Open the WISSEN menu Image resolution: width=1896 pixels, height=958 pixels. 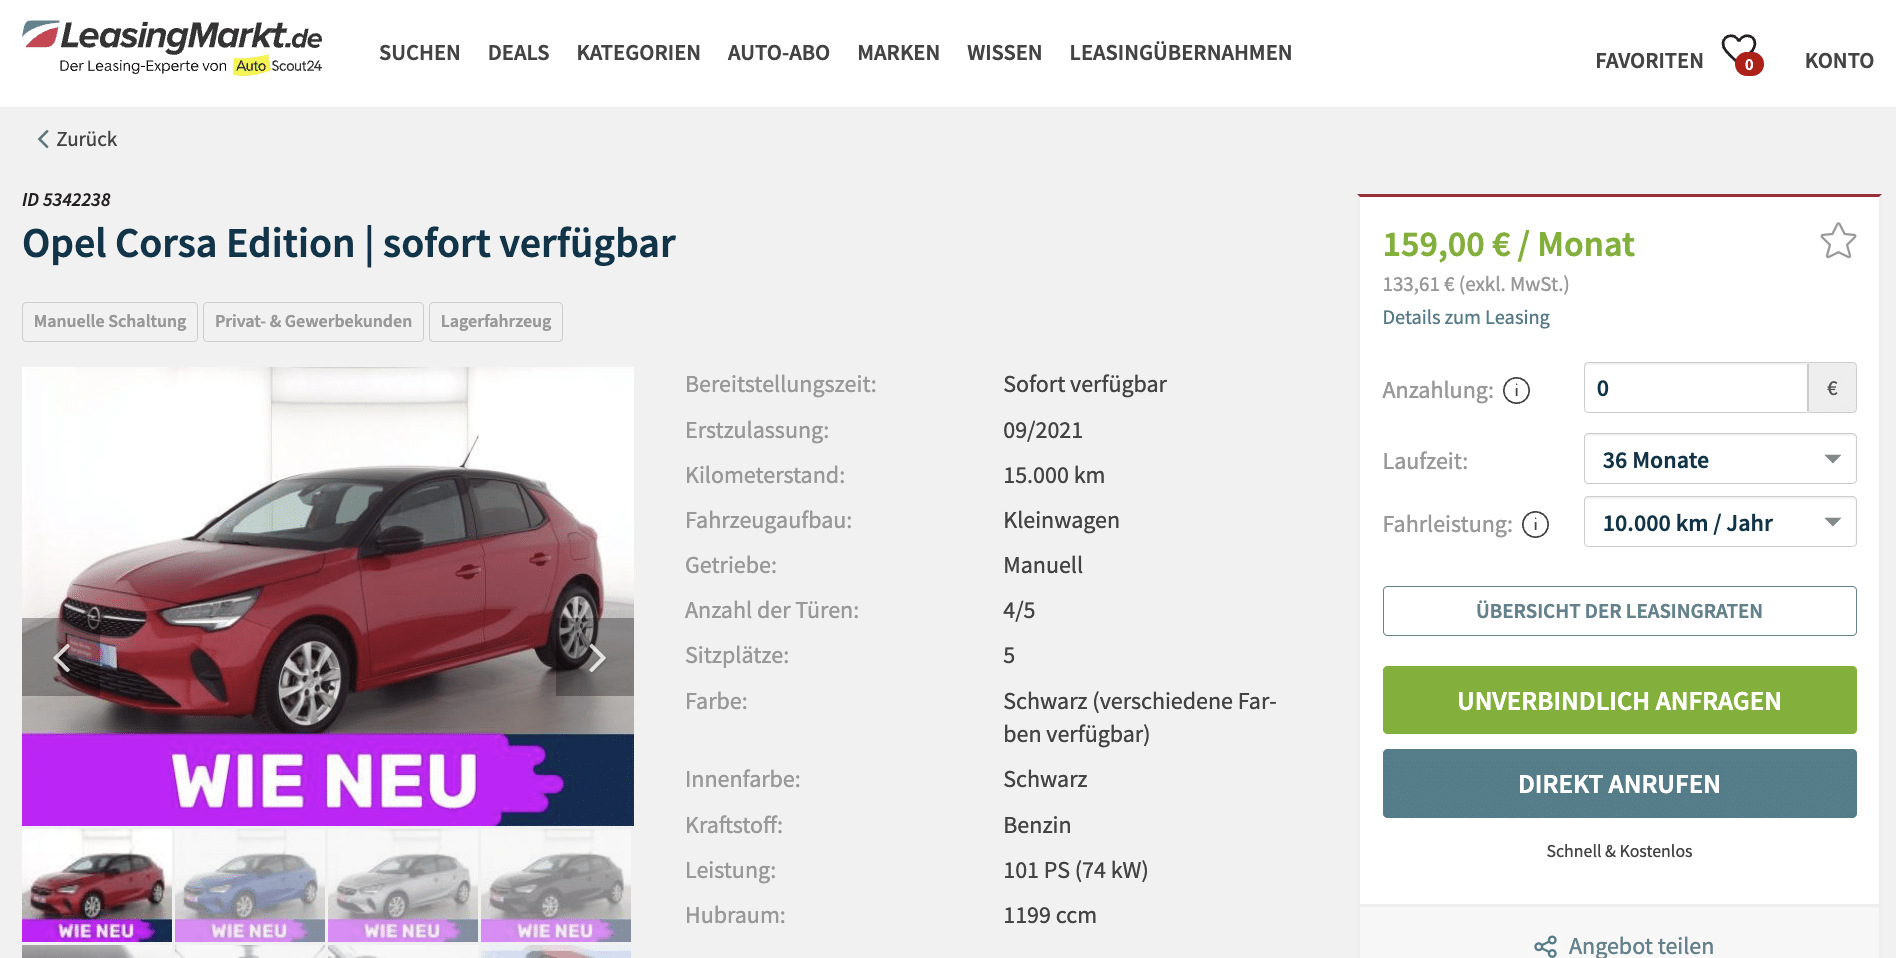[1004, 53]
